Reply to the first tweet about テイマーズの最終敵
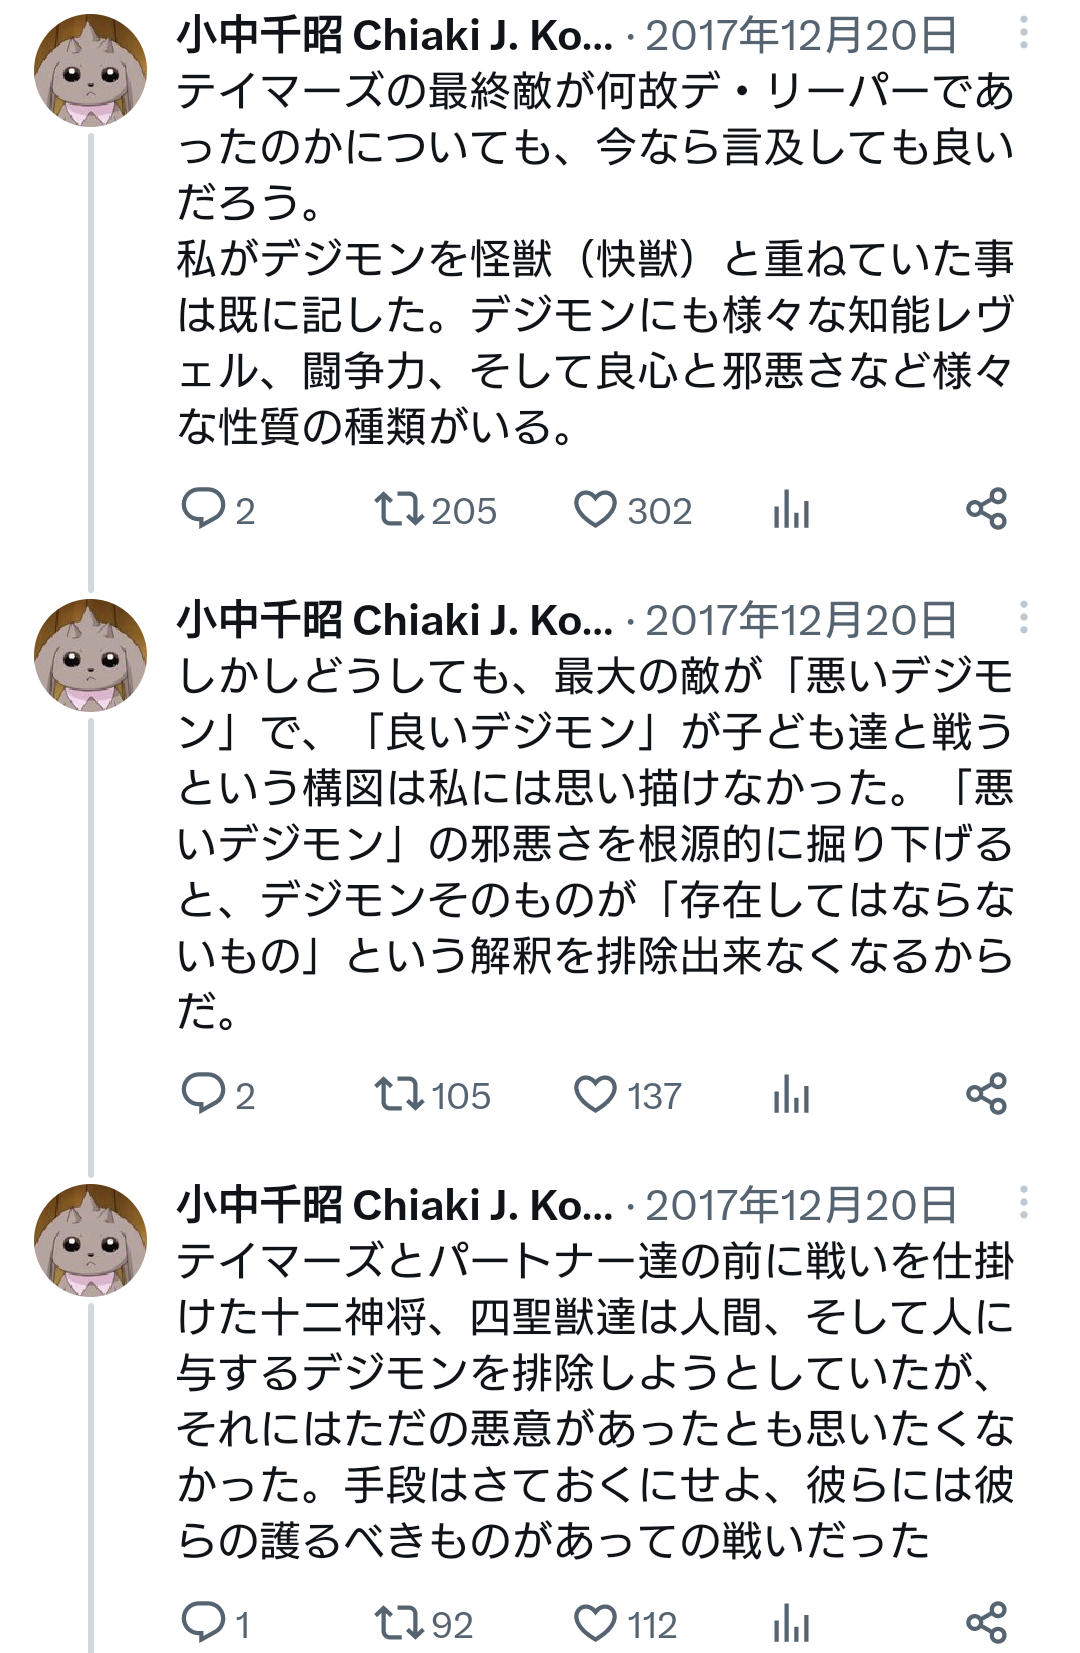The width and height of the screenshot is (1080, 1653). [203, 509]
